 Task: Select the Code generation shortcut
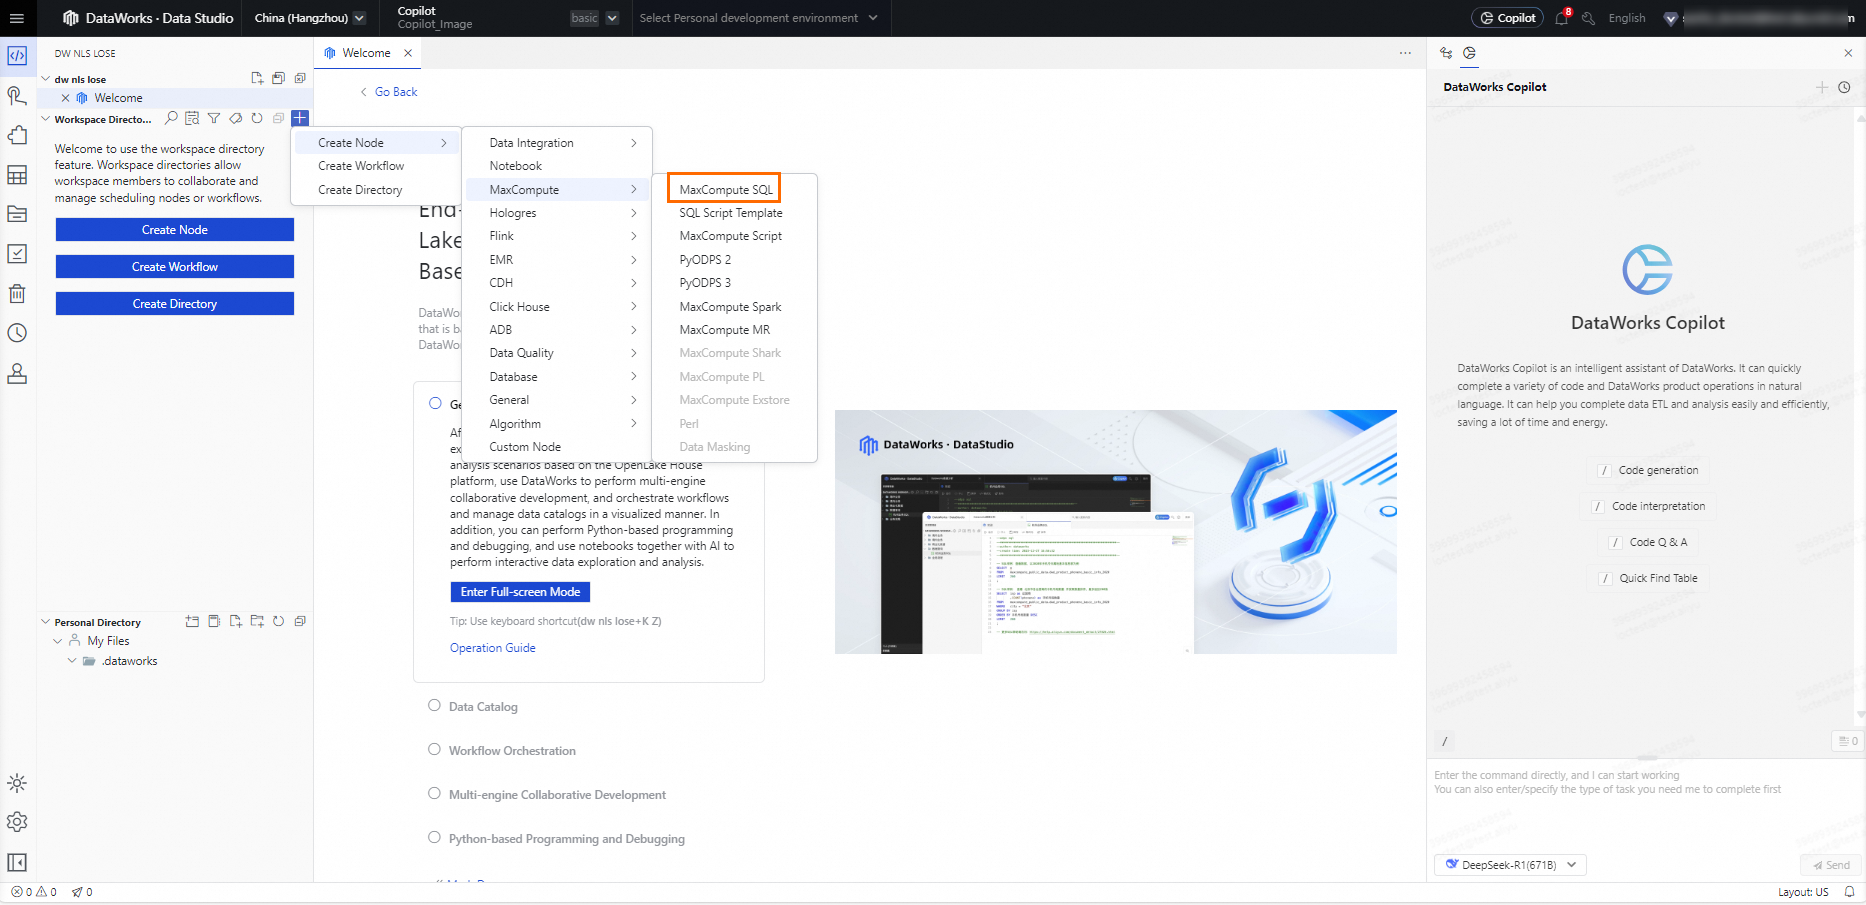(x=1648, y=470)
